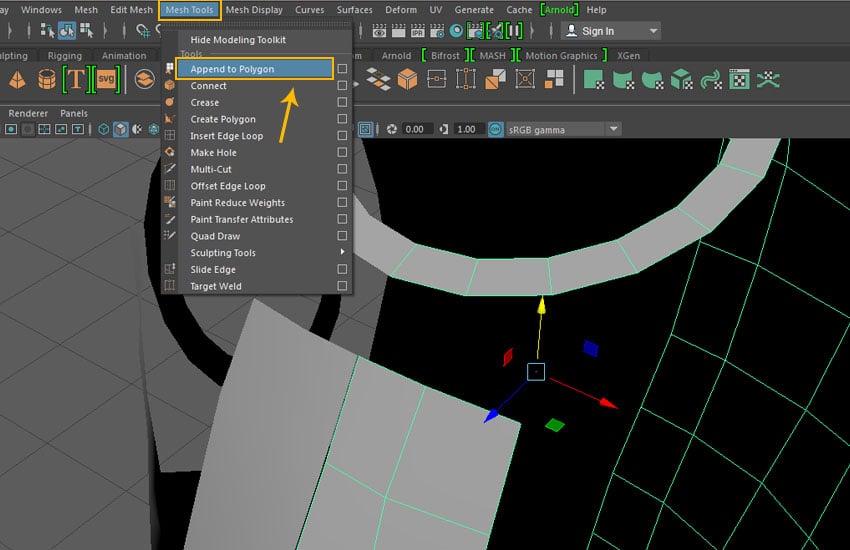Open the Mesh Tools menu

coord(189,10)
